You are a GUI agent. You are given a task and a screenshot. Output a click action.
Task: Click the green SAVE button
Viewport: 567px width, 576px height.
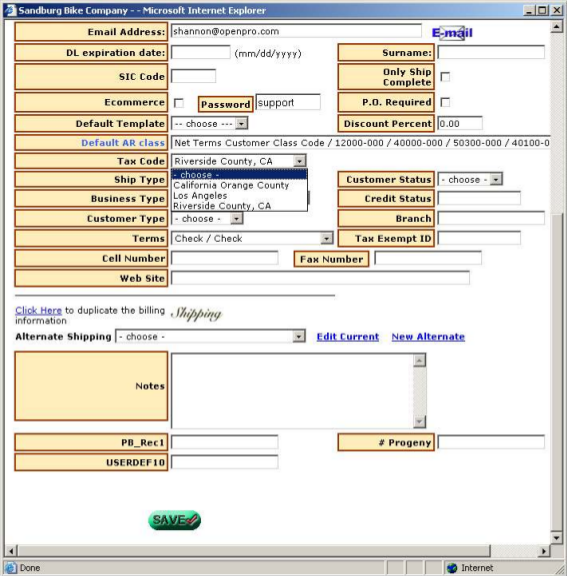coord(174,520)
